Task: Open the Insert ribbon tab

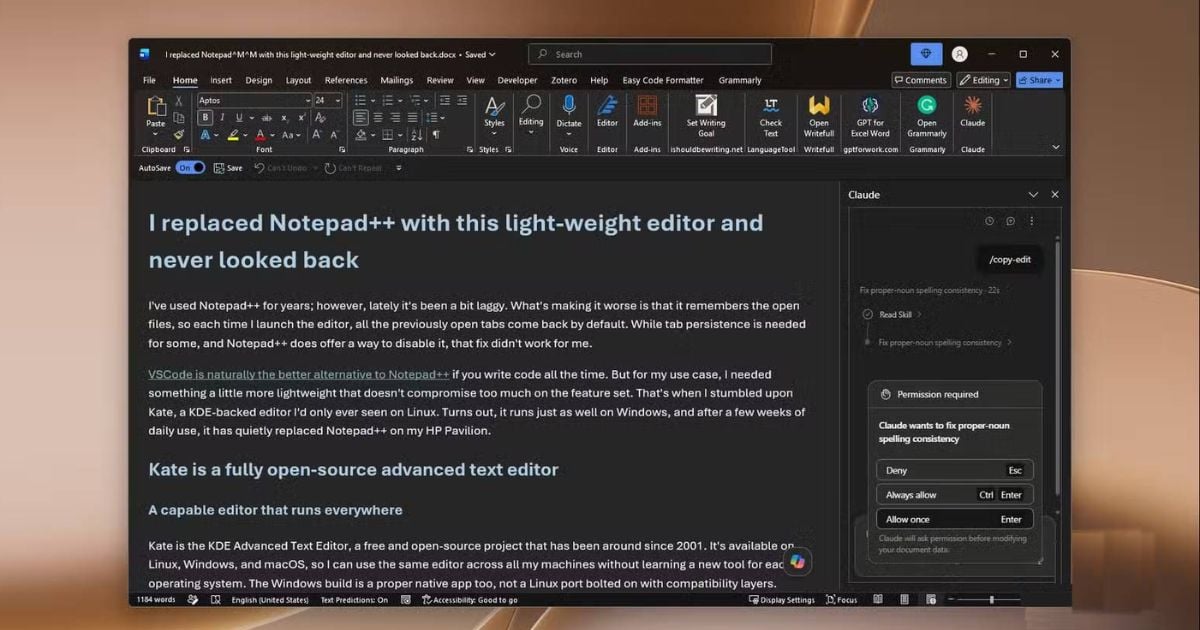Action: pos(221,80)
